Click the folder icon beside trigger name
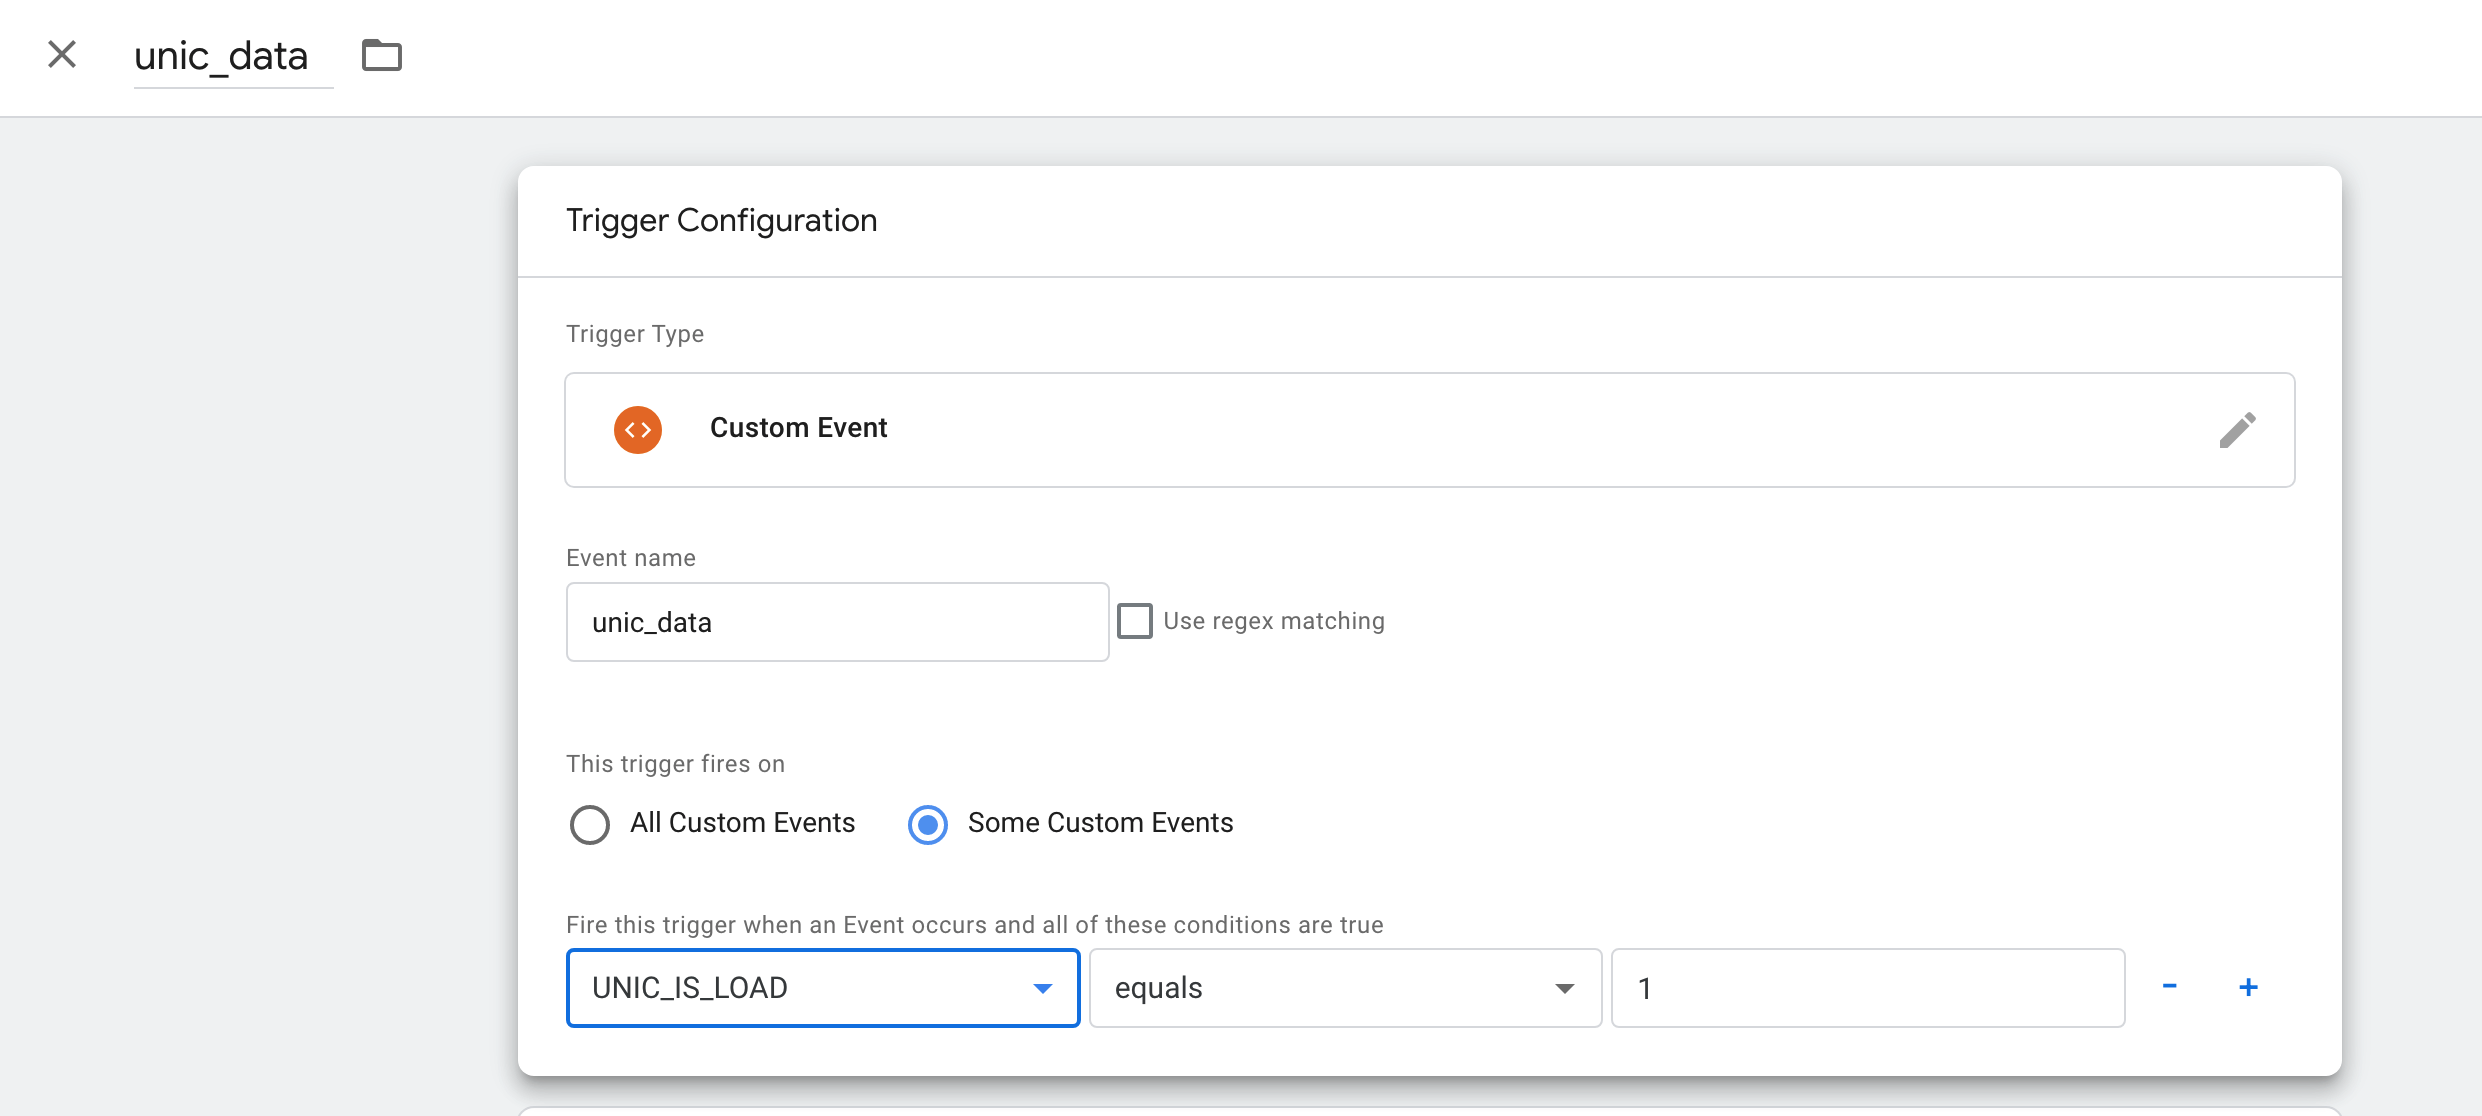This screenshot has height=1116, width=2482. (381, 55)
